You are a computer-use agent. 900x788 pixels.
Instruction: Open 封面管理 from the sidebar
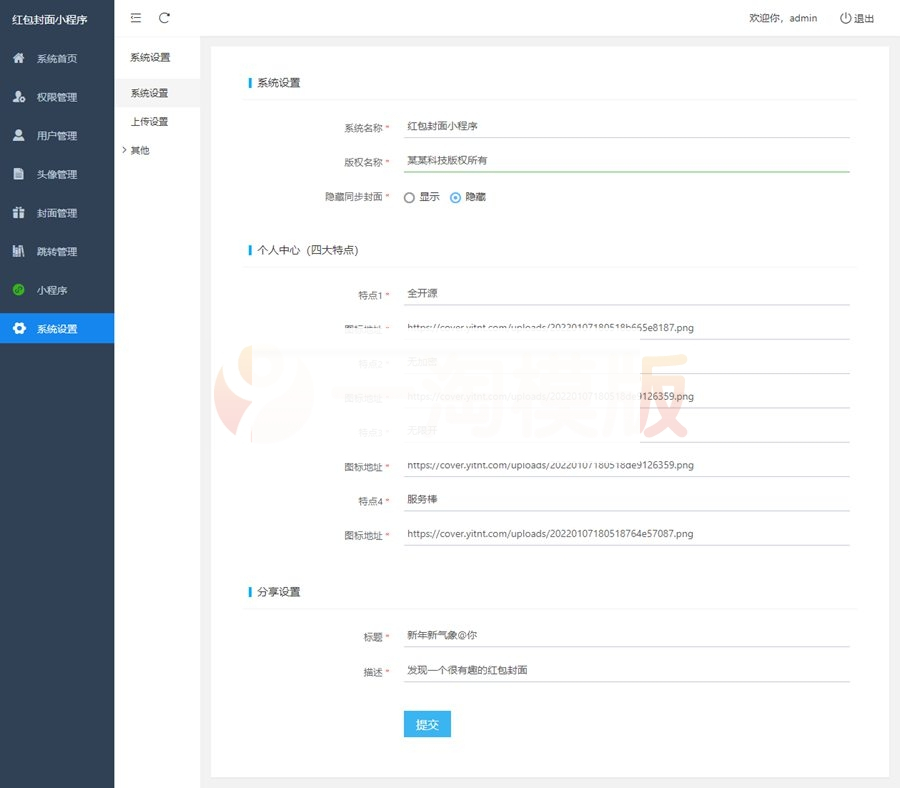point(57,212)
